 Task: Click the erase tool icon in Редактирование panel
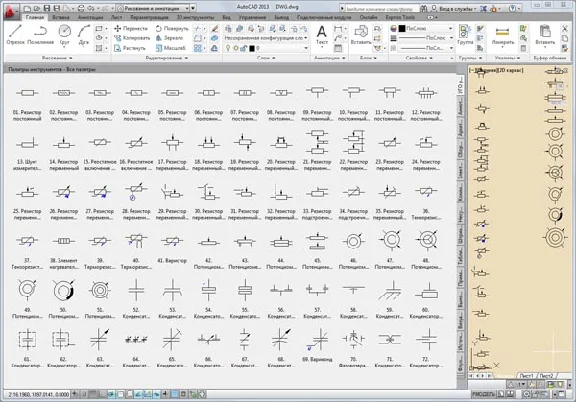(215, 28)
